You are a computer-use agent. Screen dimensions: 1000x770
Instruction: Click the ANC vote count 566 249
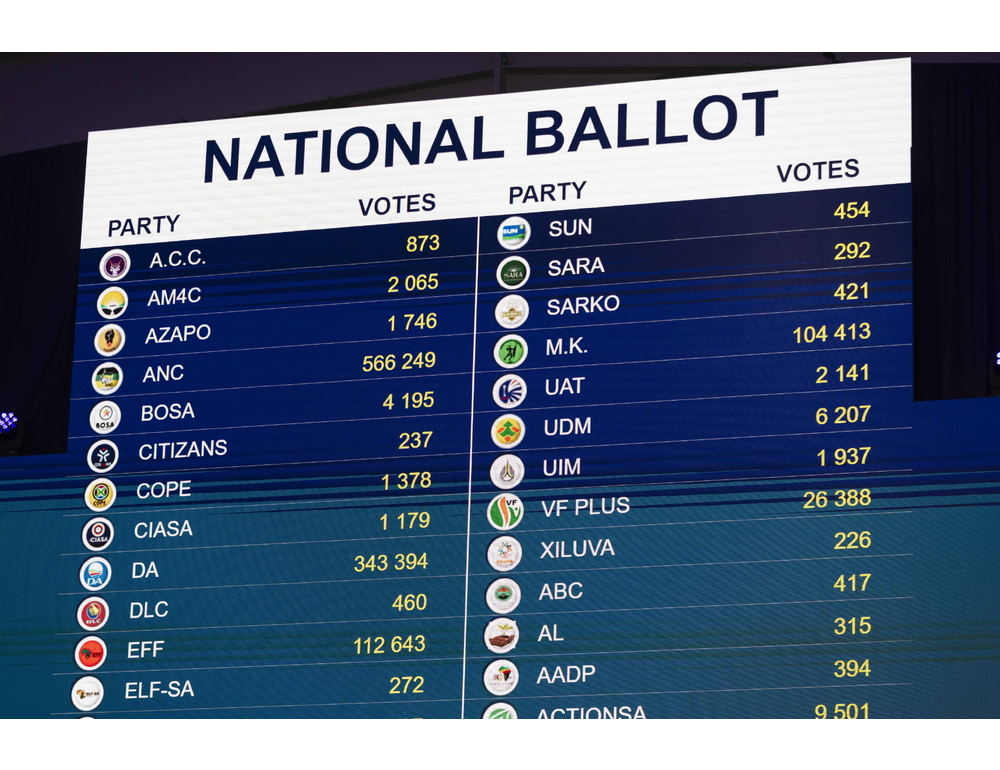point(399,362)
